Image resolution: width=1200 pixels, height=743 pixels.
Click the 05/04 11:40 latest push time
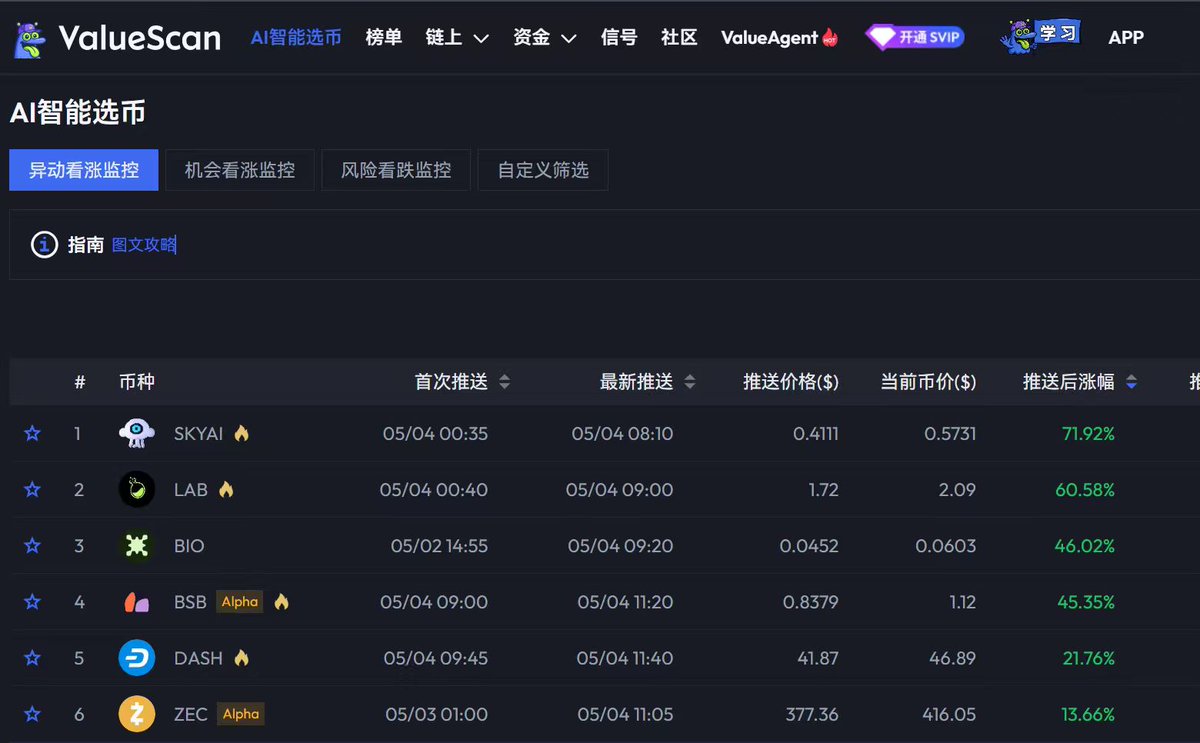(x=625, y=658)
